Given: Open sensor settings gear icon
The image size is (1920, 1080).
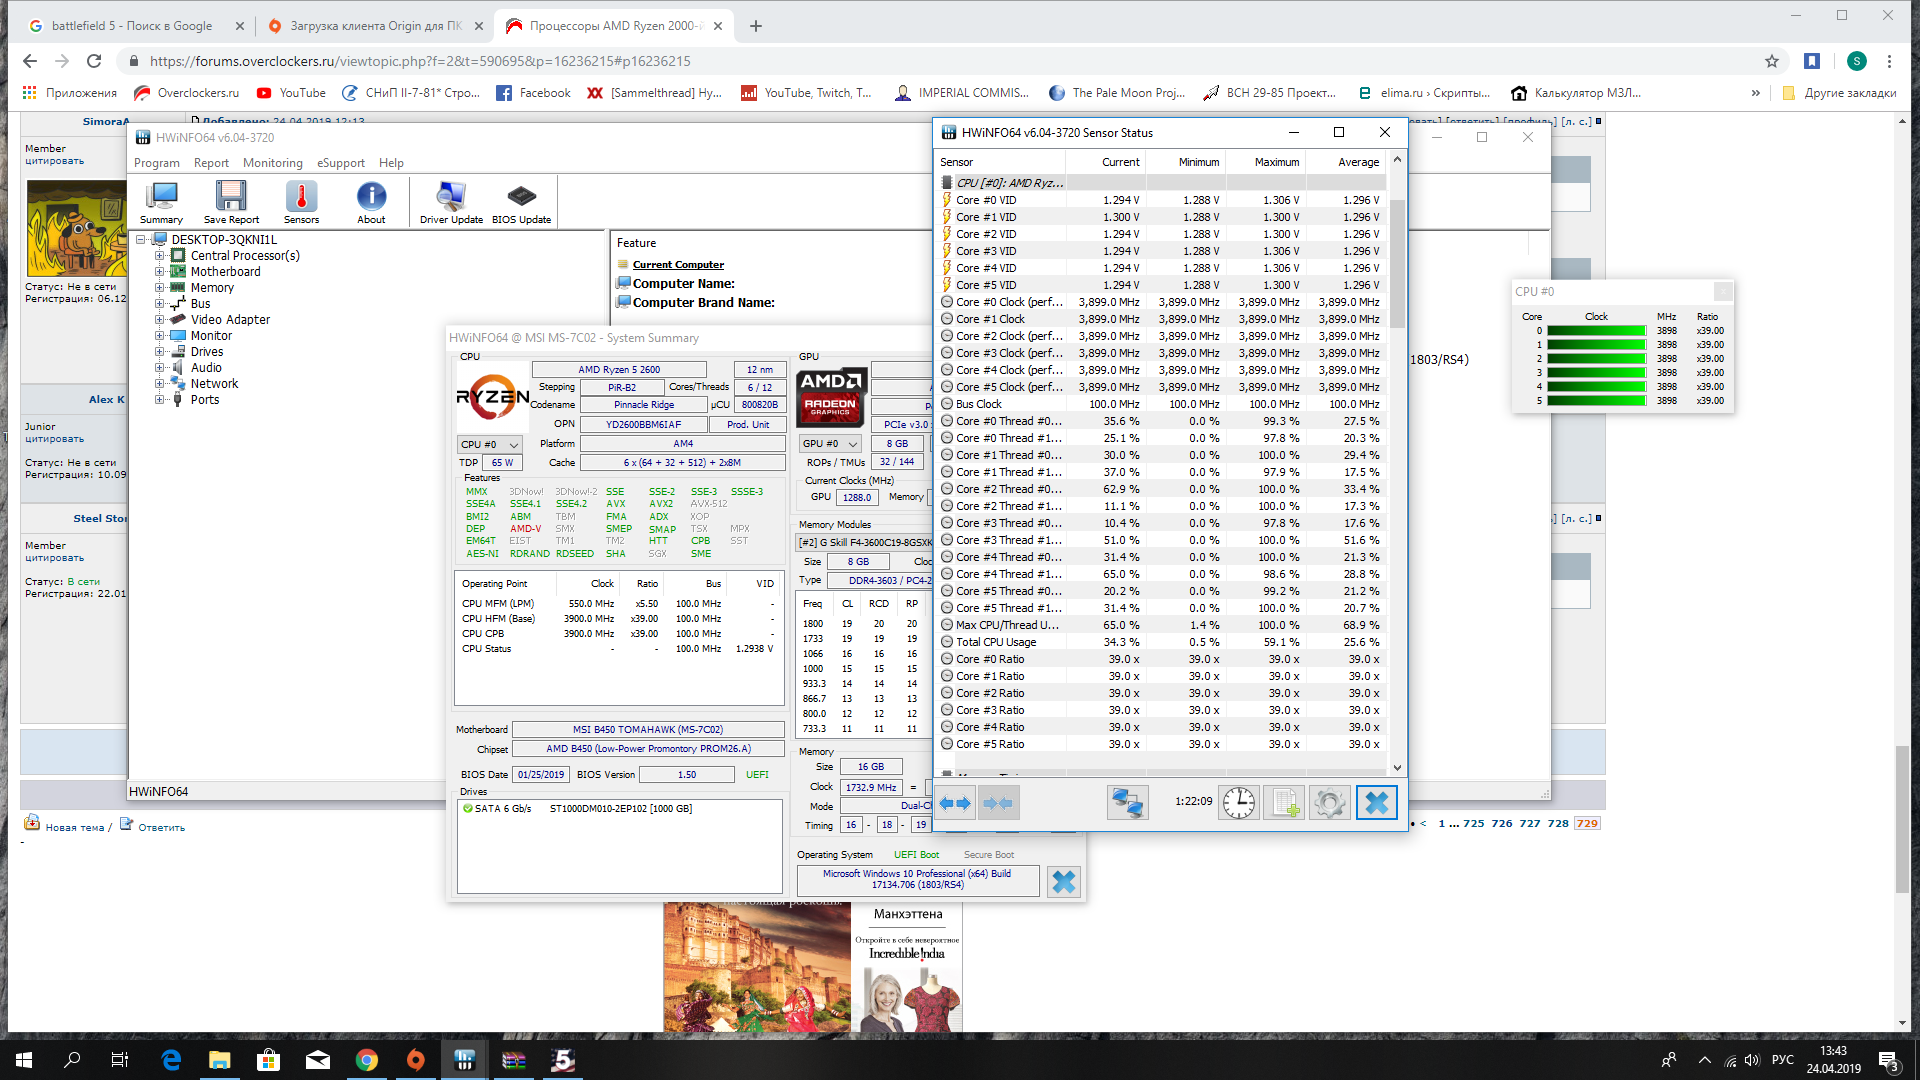Looking at the screenshot, I should pyautogui.click(x=1329, y=803).
